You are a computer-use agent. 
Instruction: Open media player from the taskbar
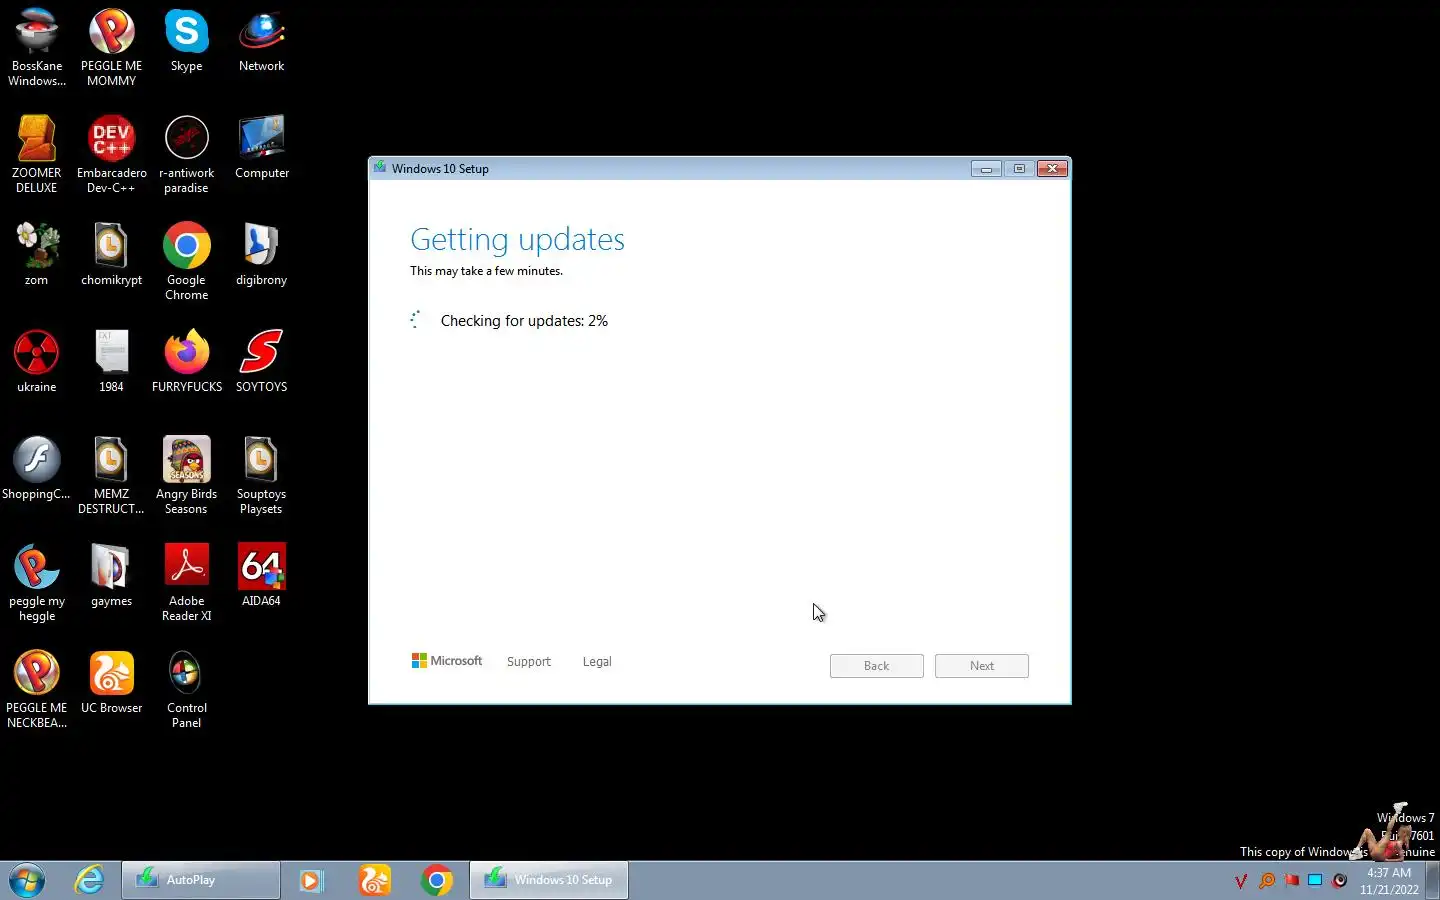(x=310, y=880)
